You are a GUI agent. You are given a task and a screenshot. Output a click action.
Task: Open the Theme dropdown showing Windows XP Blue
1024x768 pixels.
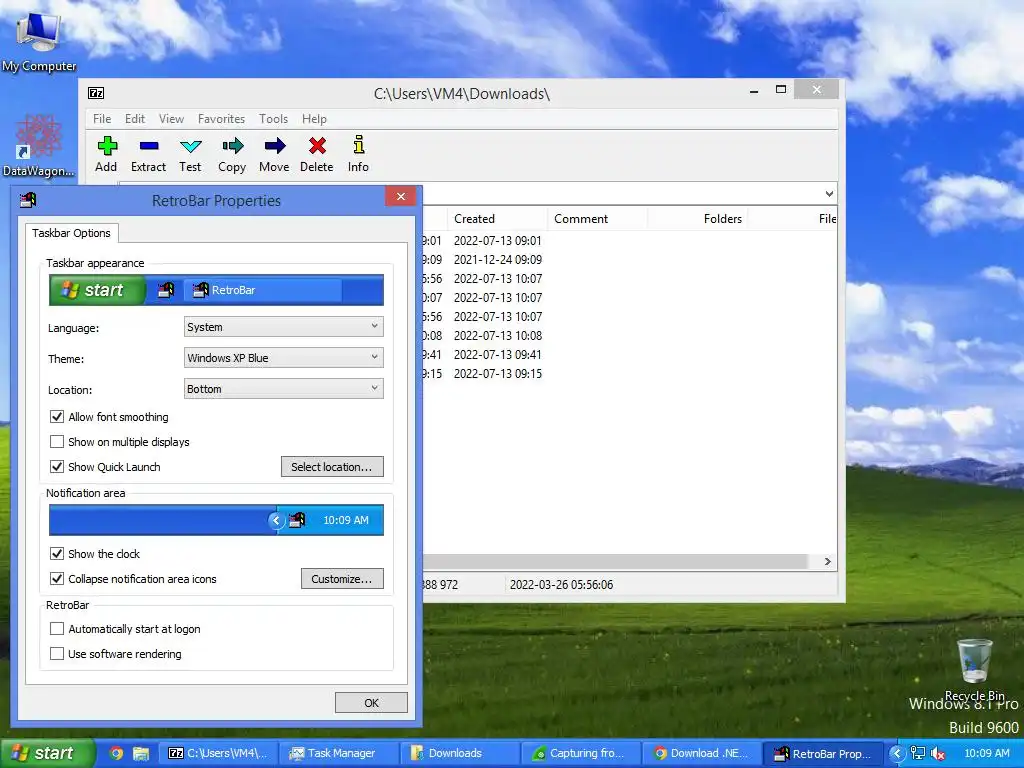click(283, 358)
